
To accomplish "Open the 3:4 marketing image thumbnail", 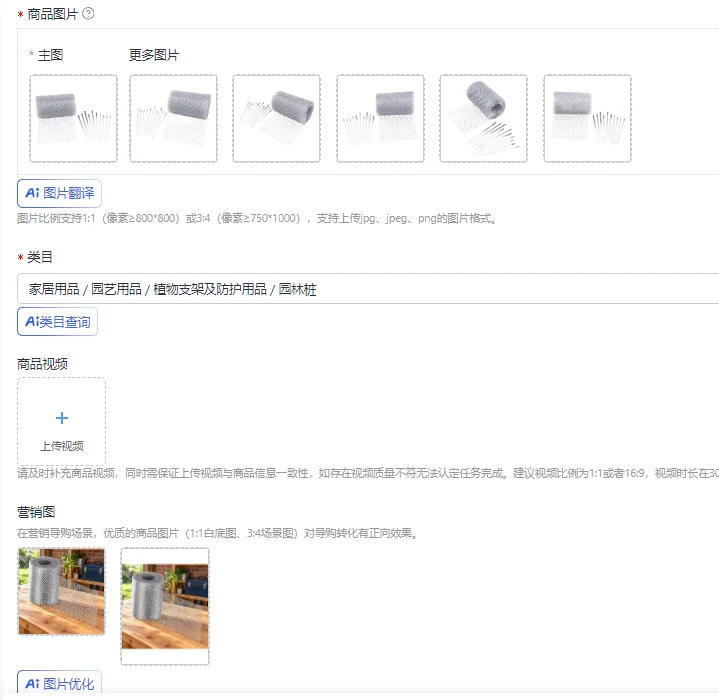I will tap(165, 606).
